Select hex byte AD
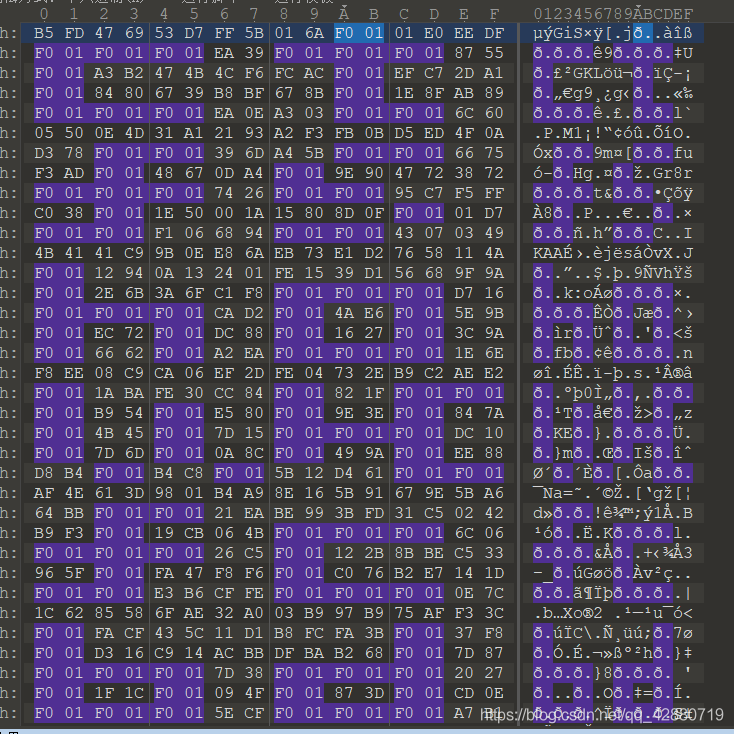The height and width of the screenshot is (734, 734). pos(74,173)
